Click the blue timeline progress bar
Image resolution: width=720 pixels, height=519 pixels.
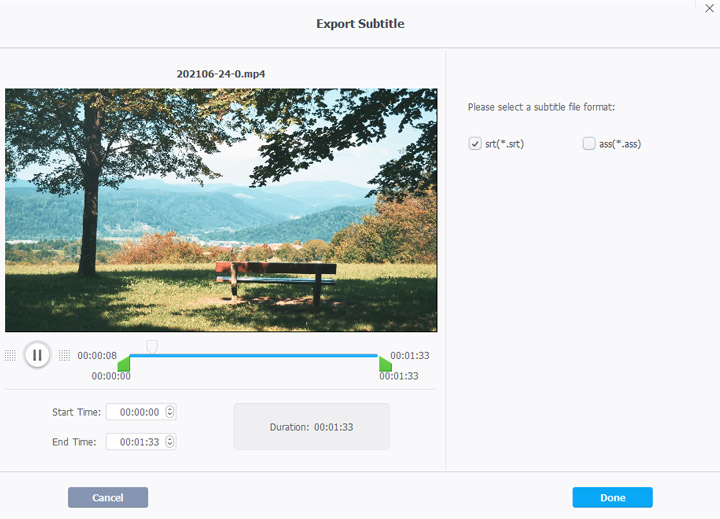coord(253,355)
